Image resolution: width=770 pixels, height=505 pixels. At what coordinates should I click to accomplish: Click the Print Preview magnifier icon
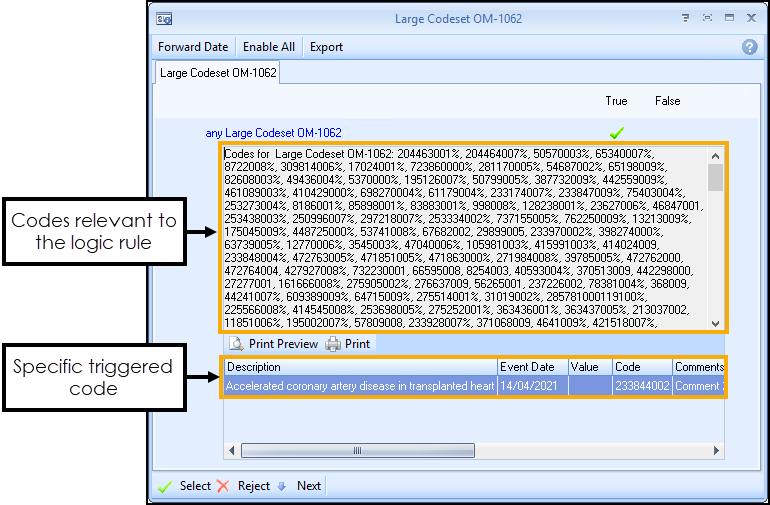click(235, 344)
